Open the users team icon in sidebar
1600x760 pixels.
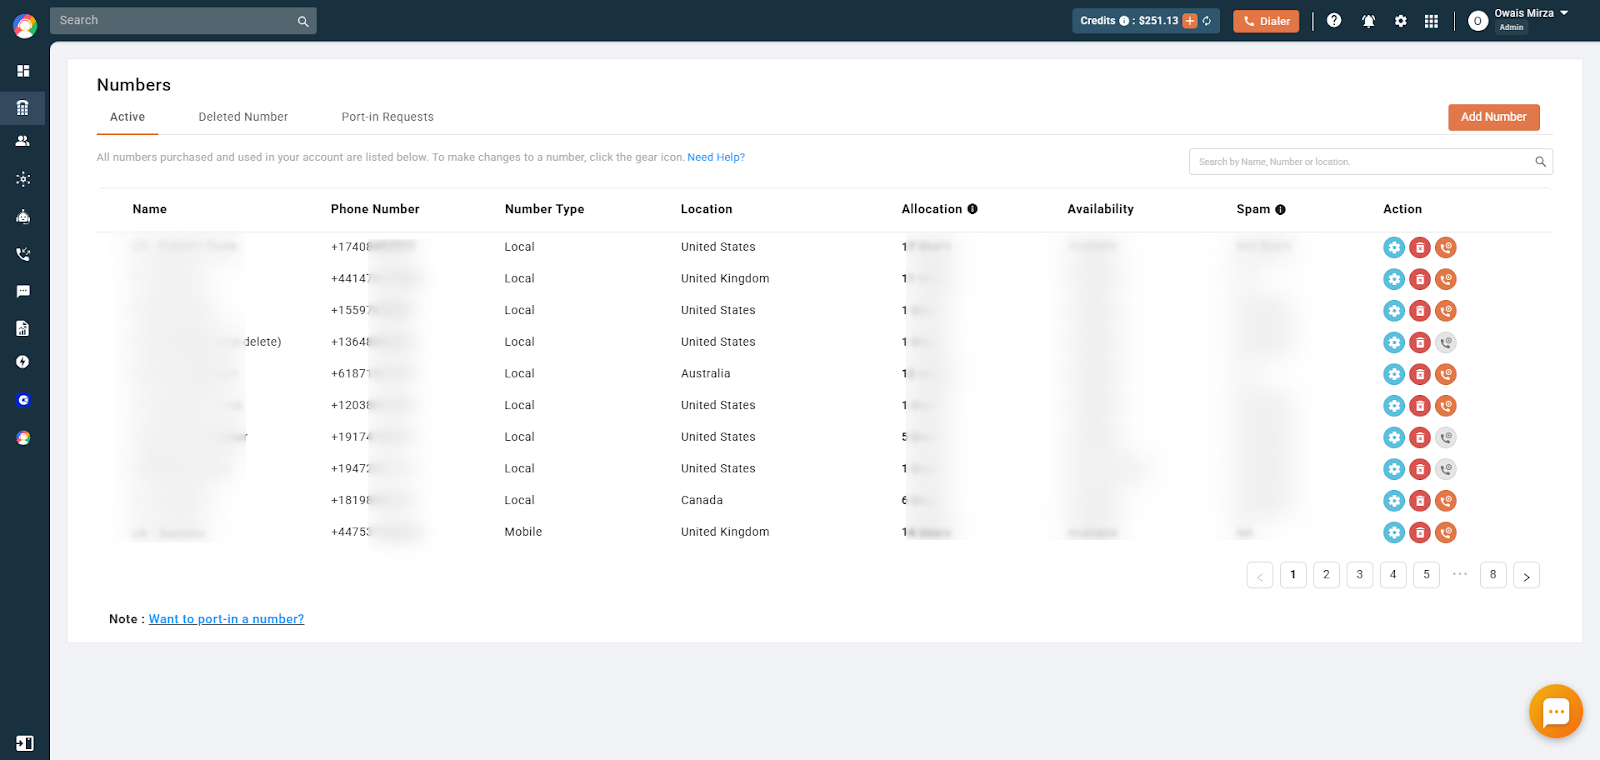pyautogui.click(x=23, y=141)
